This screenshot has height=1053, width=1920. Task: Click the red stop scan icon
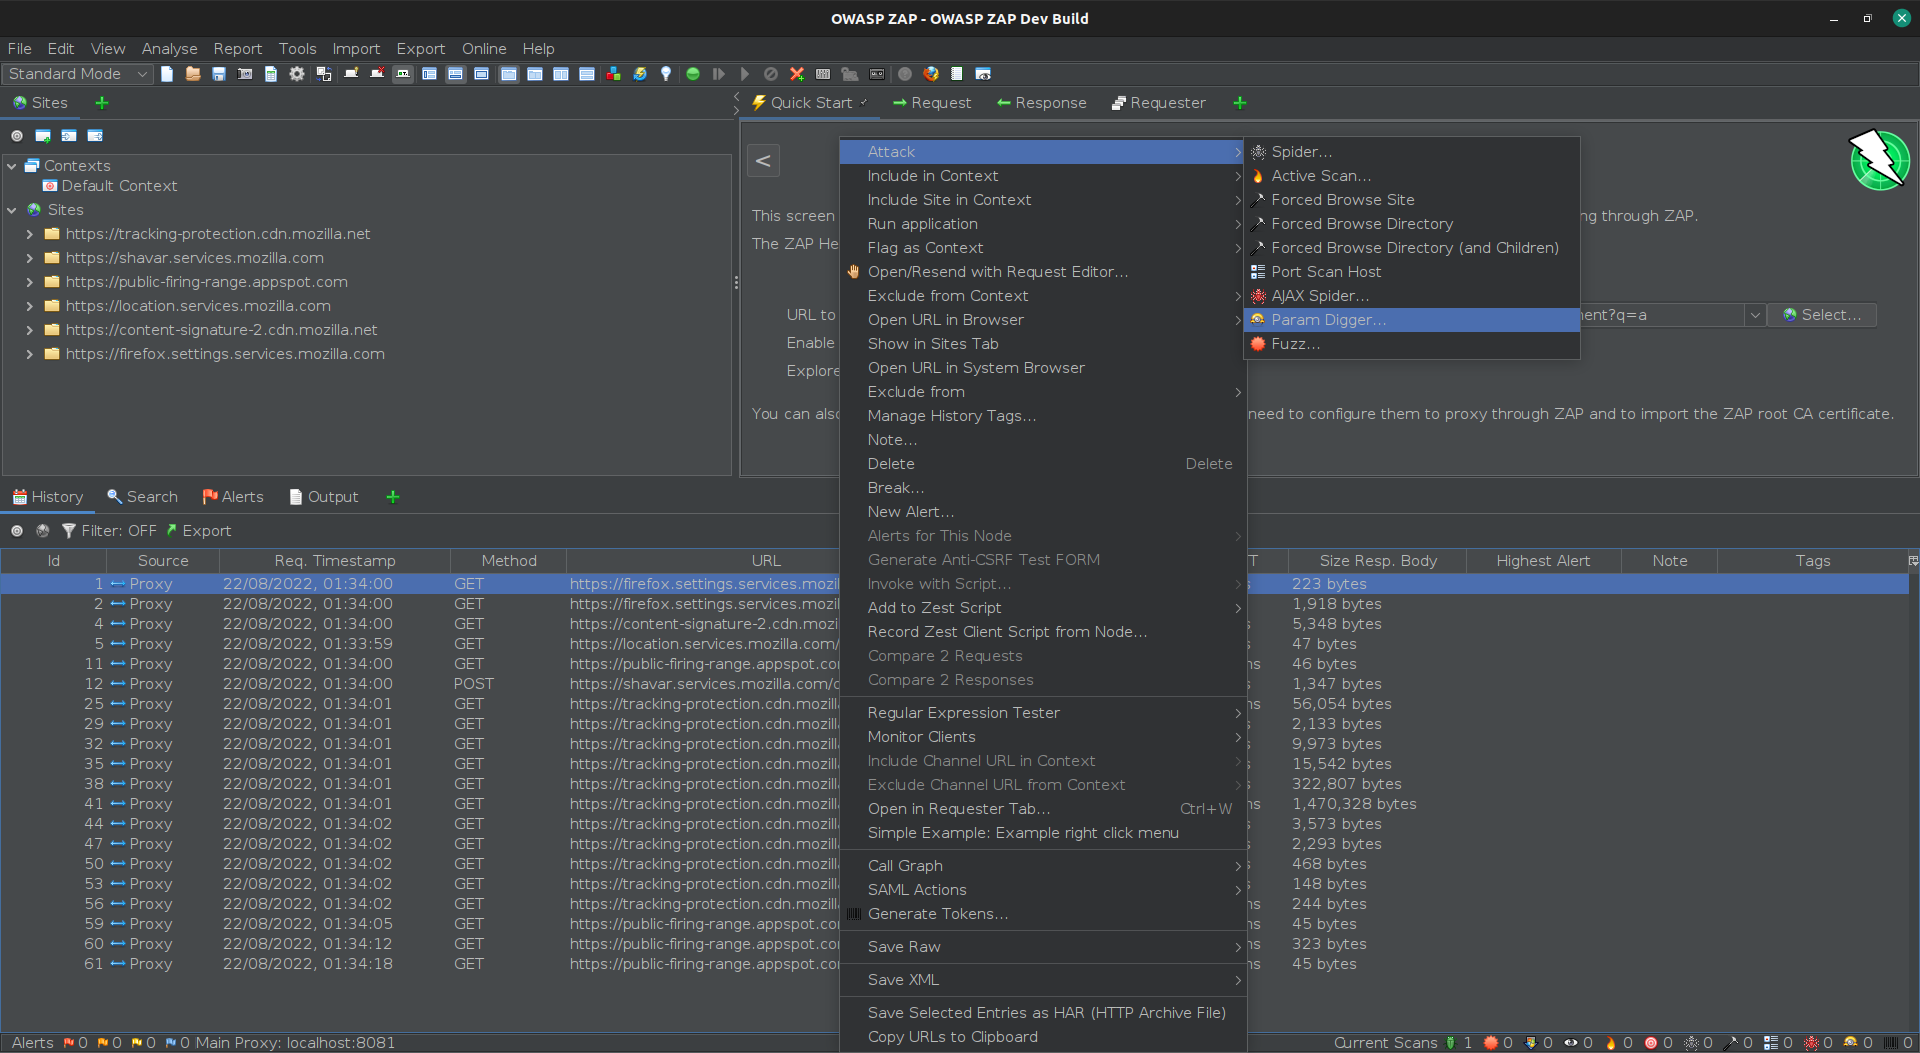click(x=797, y=73)
